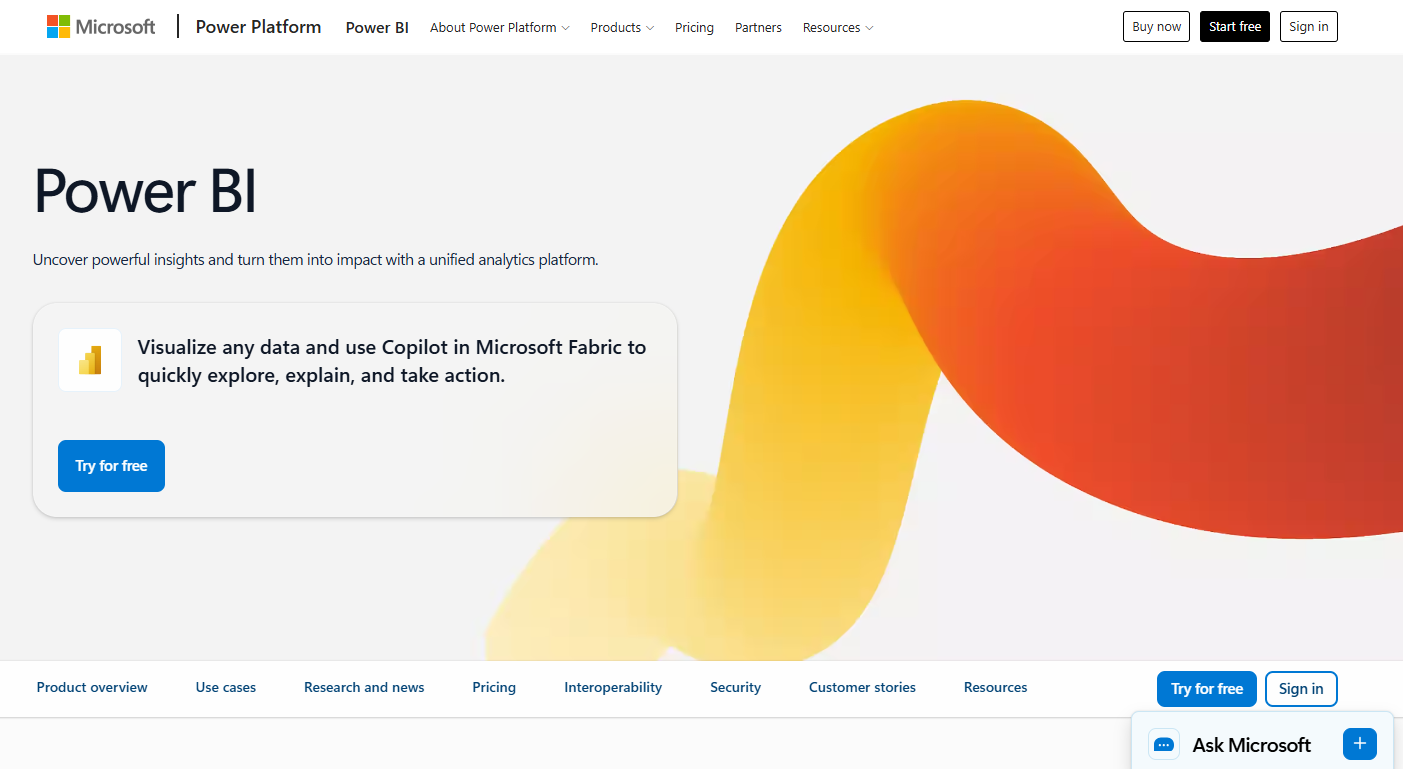Open Partners in the top navigation
1403x769 pixels.
point(758,27)
